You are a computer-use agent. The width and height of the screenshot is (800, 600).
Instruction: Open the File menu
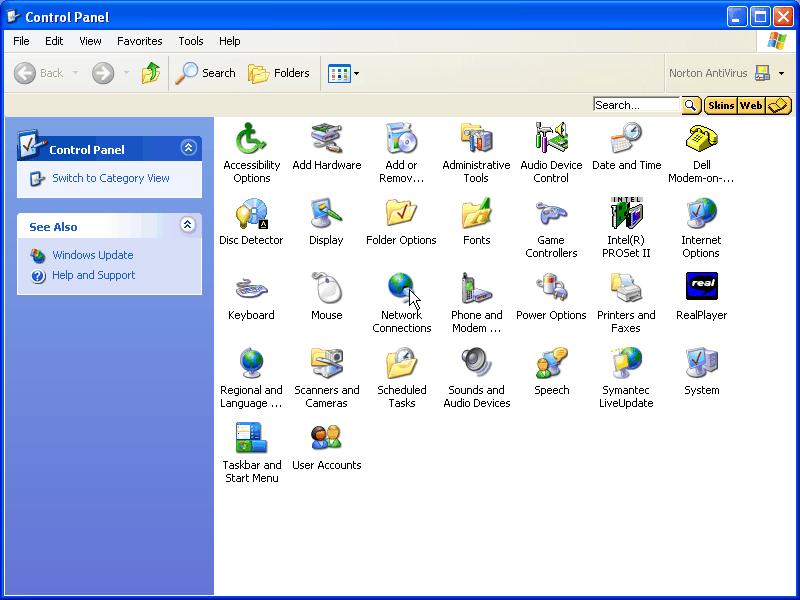click(21, 41)
